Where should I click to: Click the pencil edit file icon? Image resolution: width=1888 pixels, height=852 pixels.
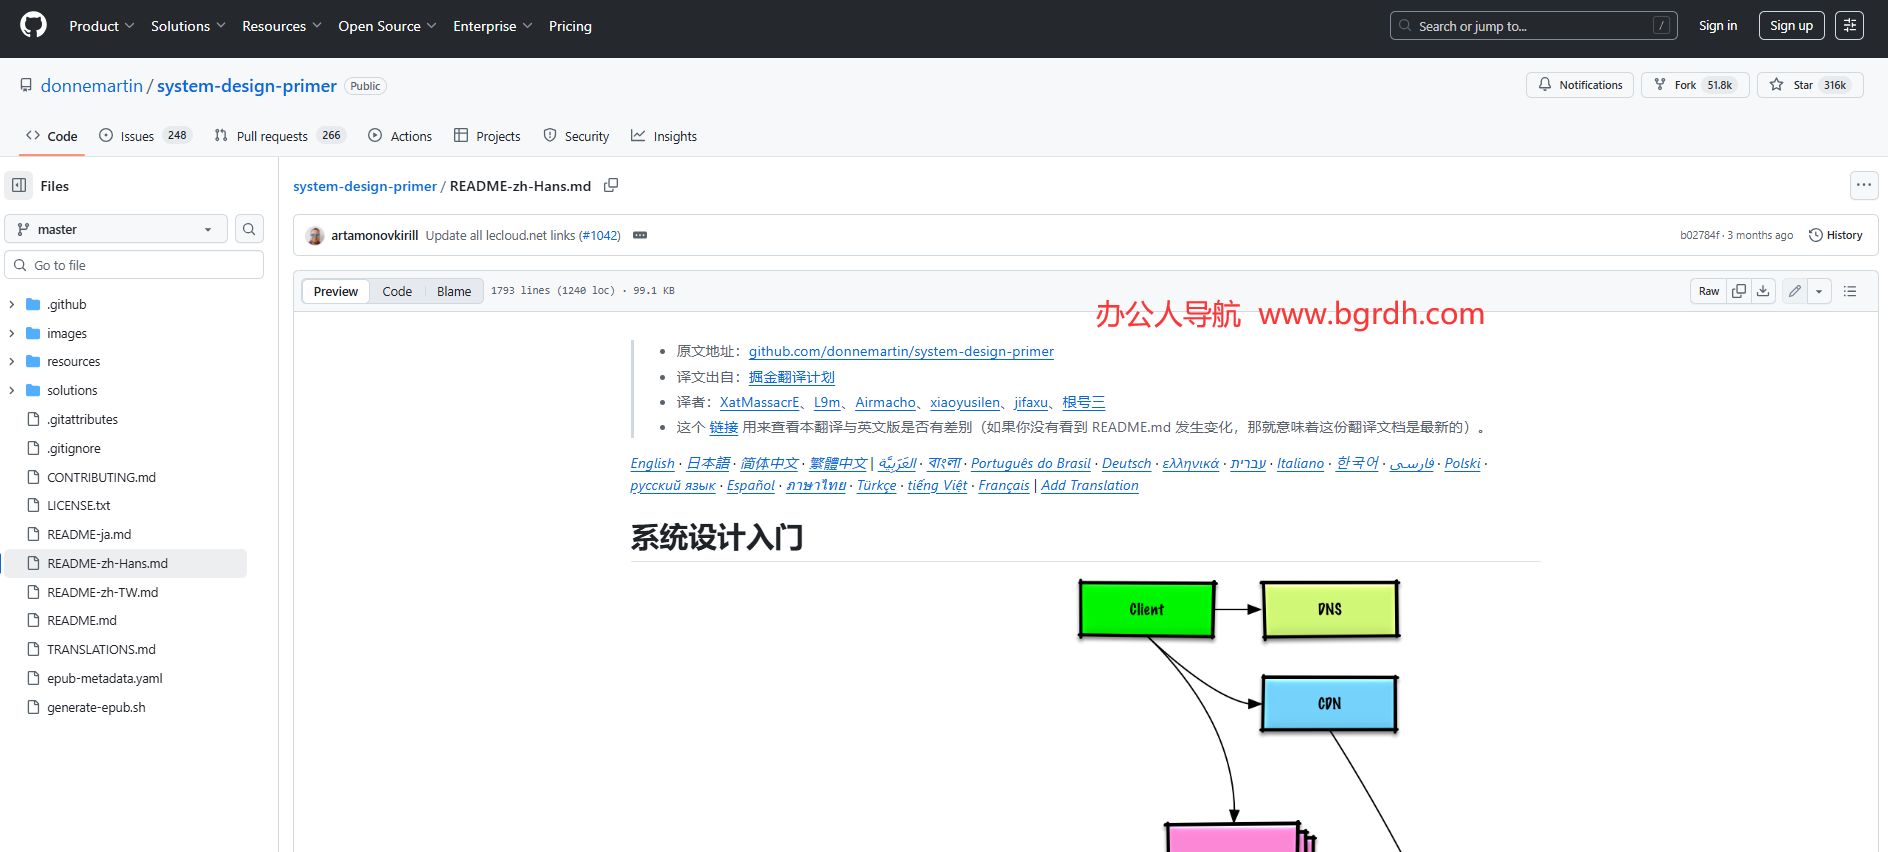(x=1795, y=291)
